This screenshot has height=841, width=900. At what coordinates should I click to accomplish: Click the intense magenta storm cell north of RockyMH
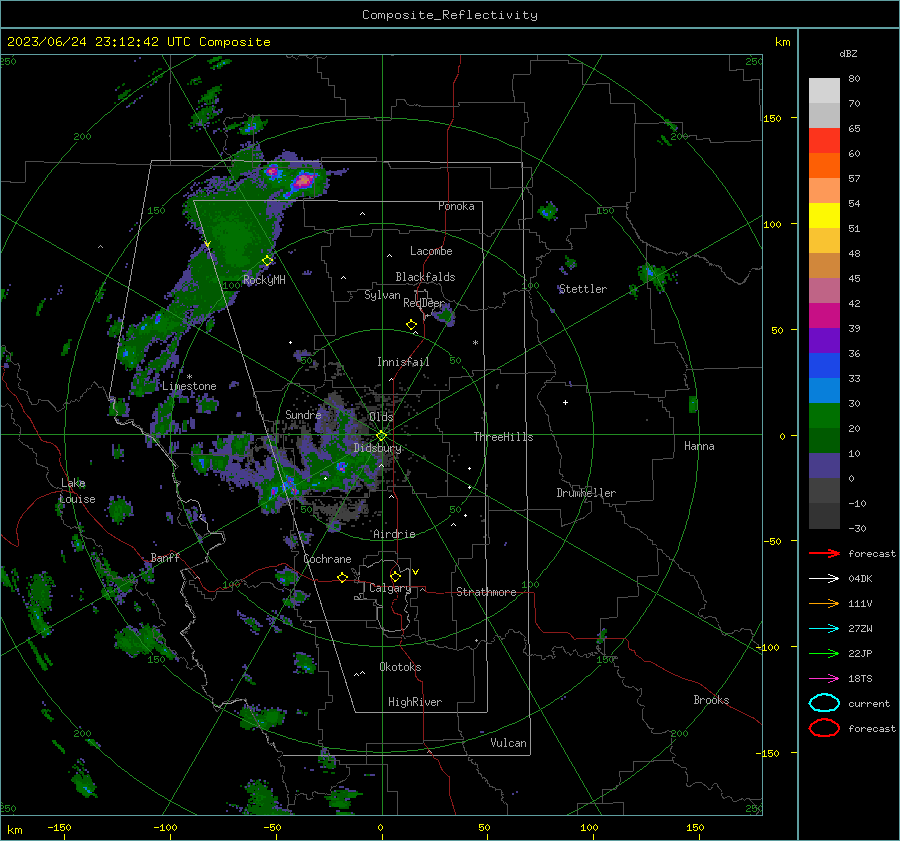coord(303,181)
